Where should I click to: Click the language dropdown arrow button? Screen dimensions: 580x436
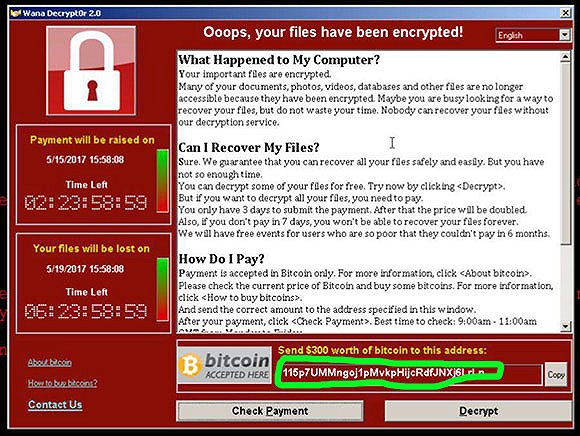coord(564,35)
